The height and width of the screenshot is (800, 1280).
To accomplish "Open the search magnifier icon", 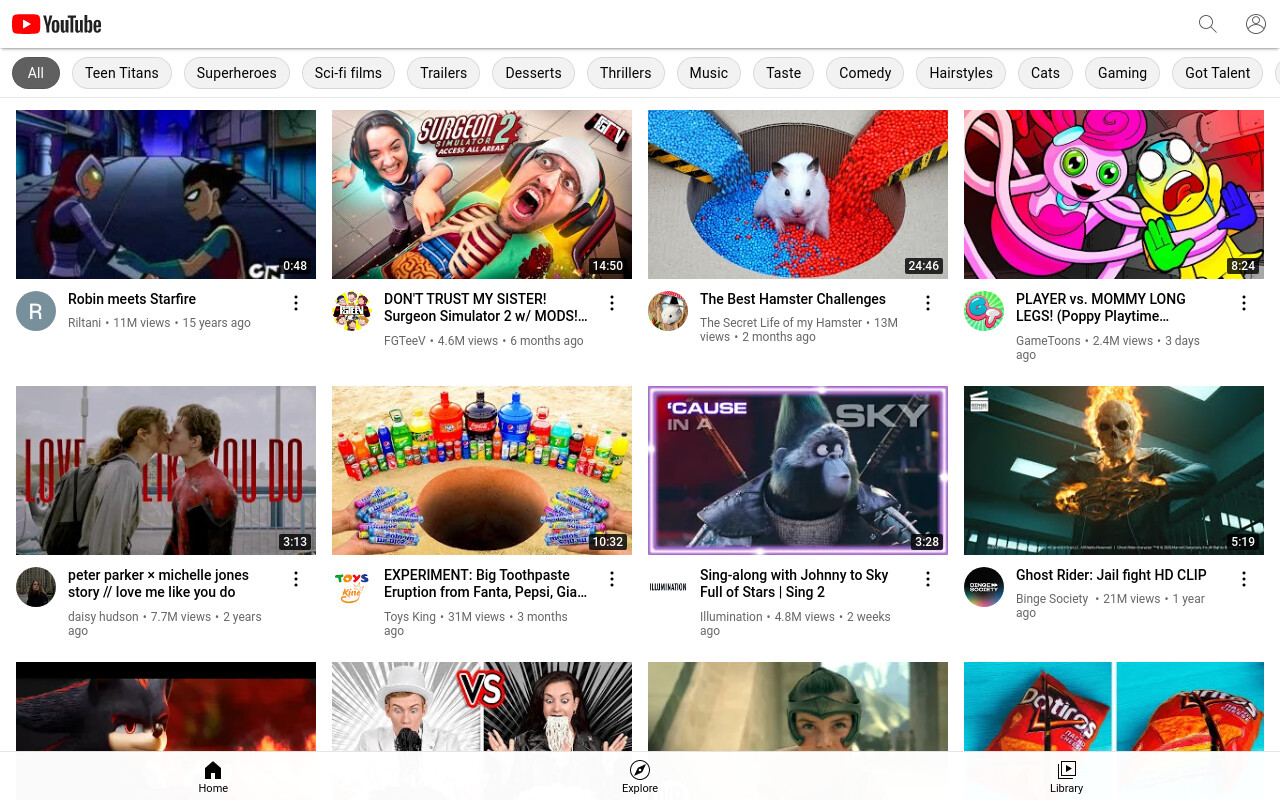I will 1208,24.
